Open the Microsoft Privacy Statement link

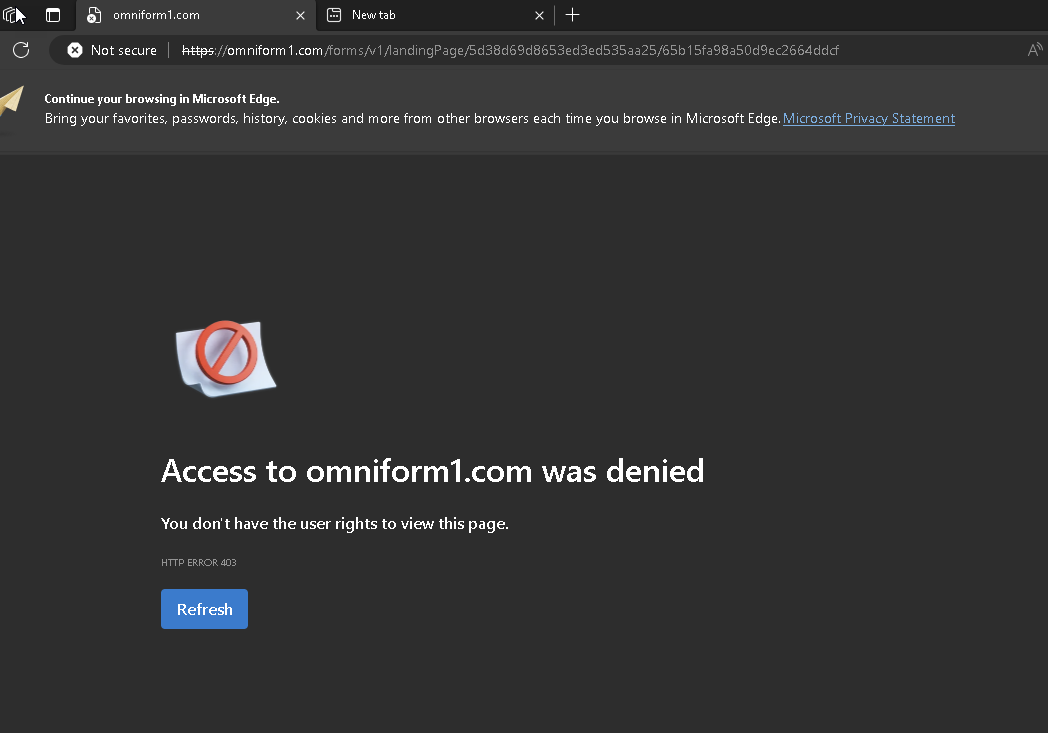(868, 118)
